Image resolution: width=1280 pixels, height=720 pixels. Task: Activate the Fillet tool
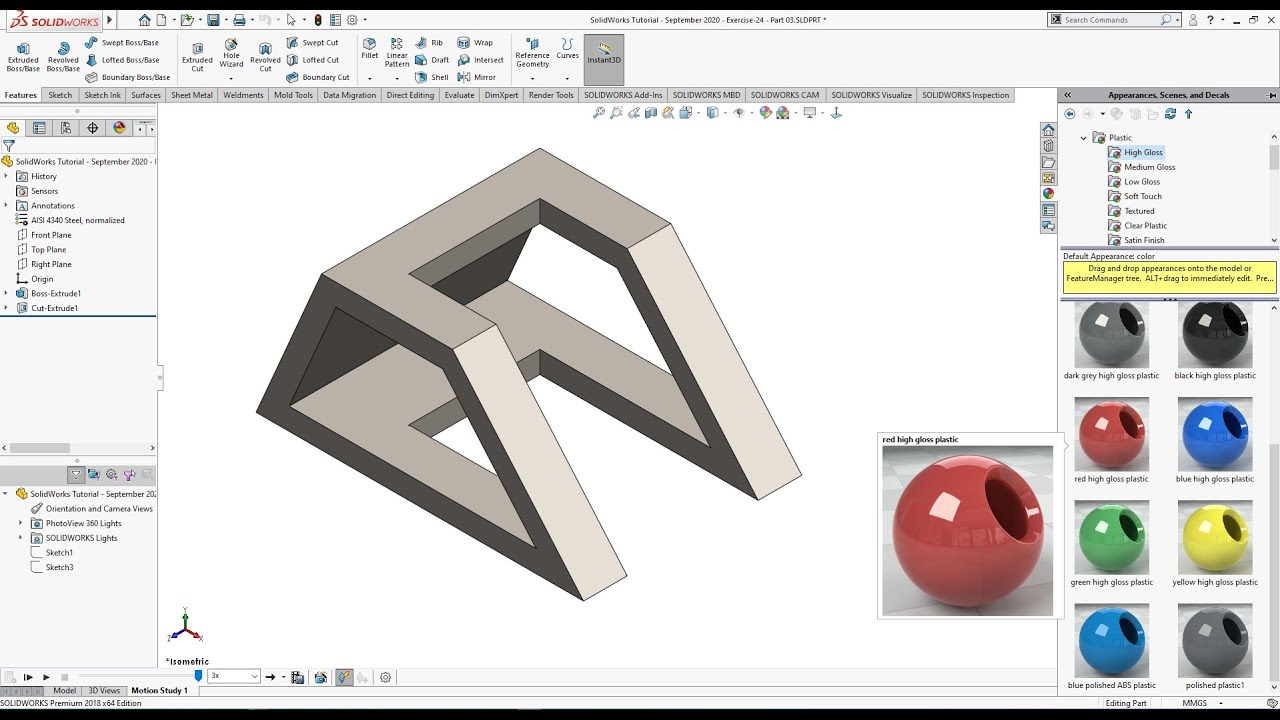tap(370, 49)
